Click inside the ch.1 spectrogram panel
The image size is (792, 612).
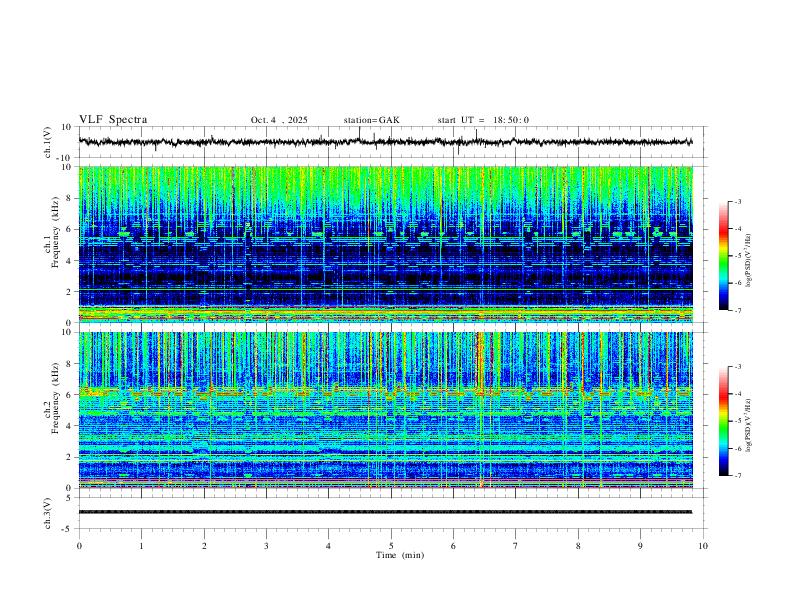386,244
